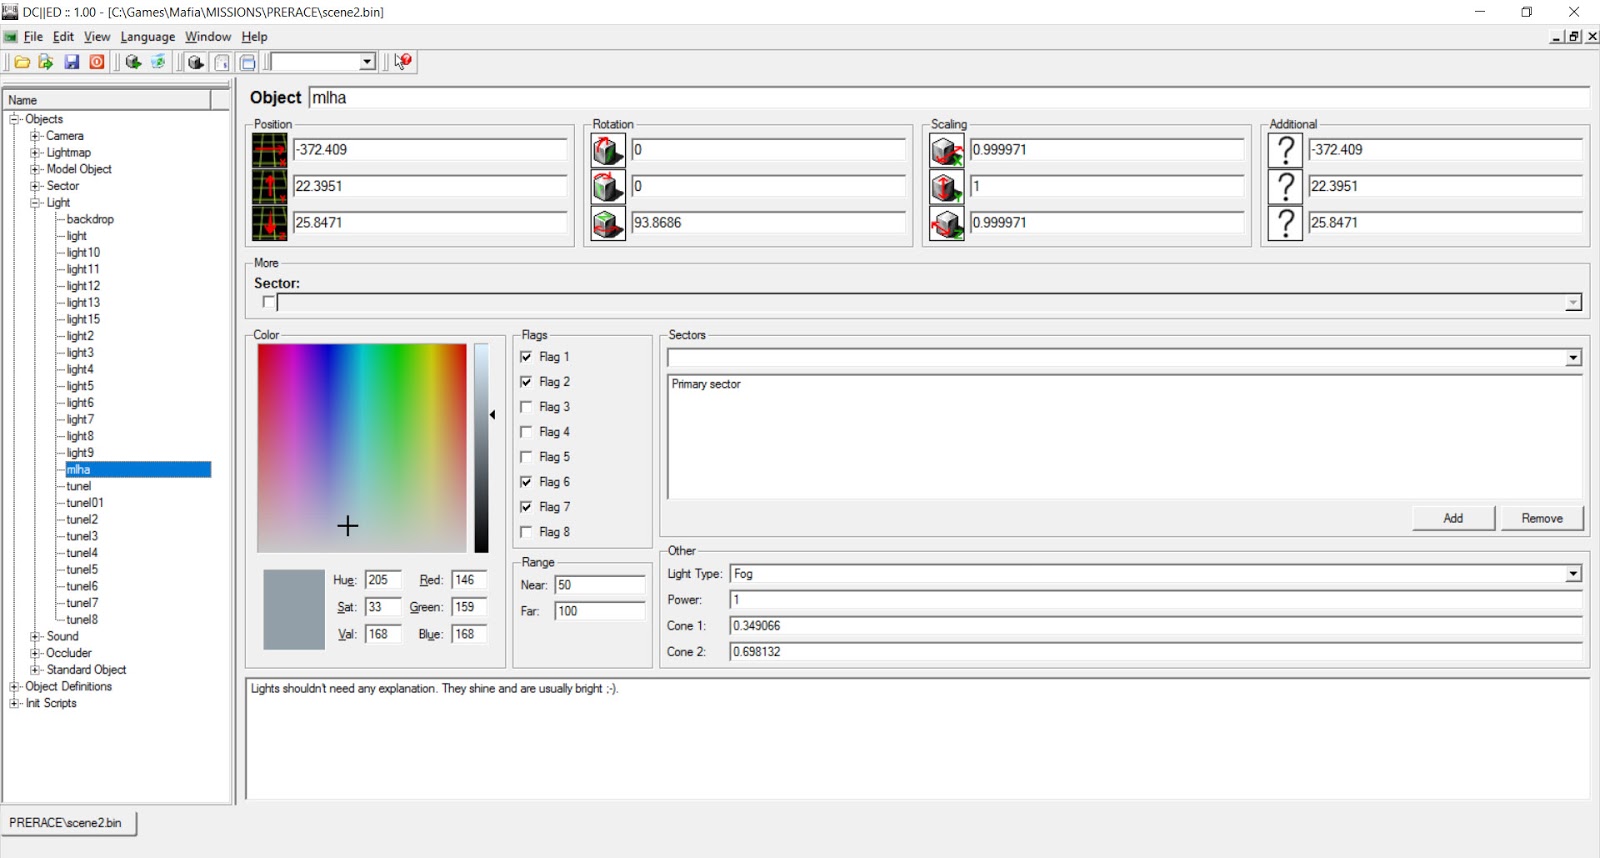Click the second Scaling cube icon
This screenshot has width=1600, height=858.
coord(946,187)
